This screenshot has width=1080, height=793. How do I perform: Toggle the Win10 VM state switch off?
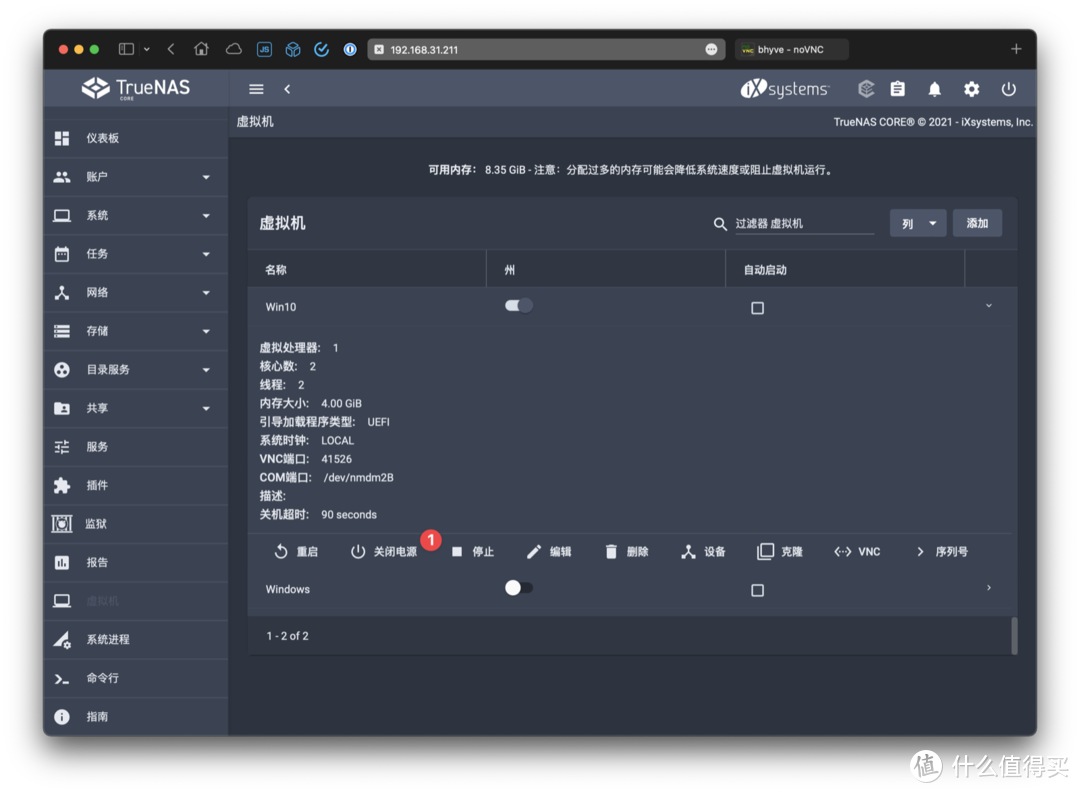[519, 306]
